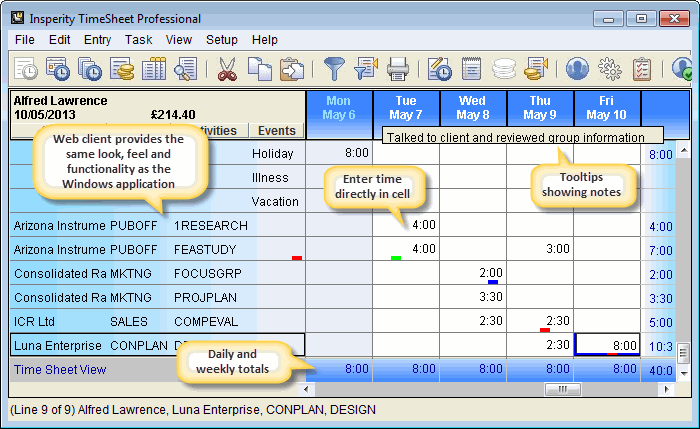Click the printer icon
This screenshot has height=429, width=700.
[x=397, y=69]
